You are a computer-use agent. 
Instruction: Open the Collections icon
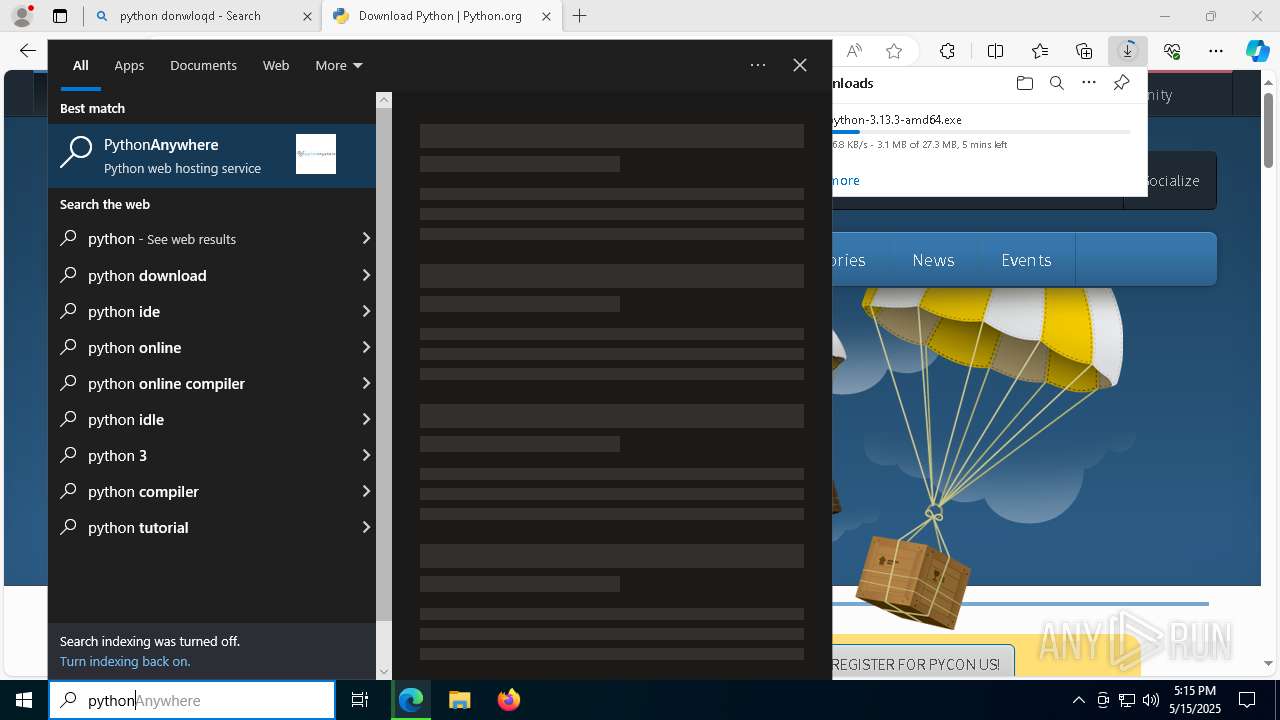pyautogui.click(x=1084, y=51)
